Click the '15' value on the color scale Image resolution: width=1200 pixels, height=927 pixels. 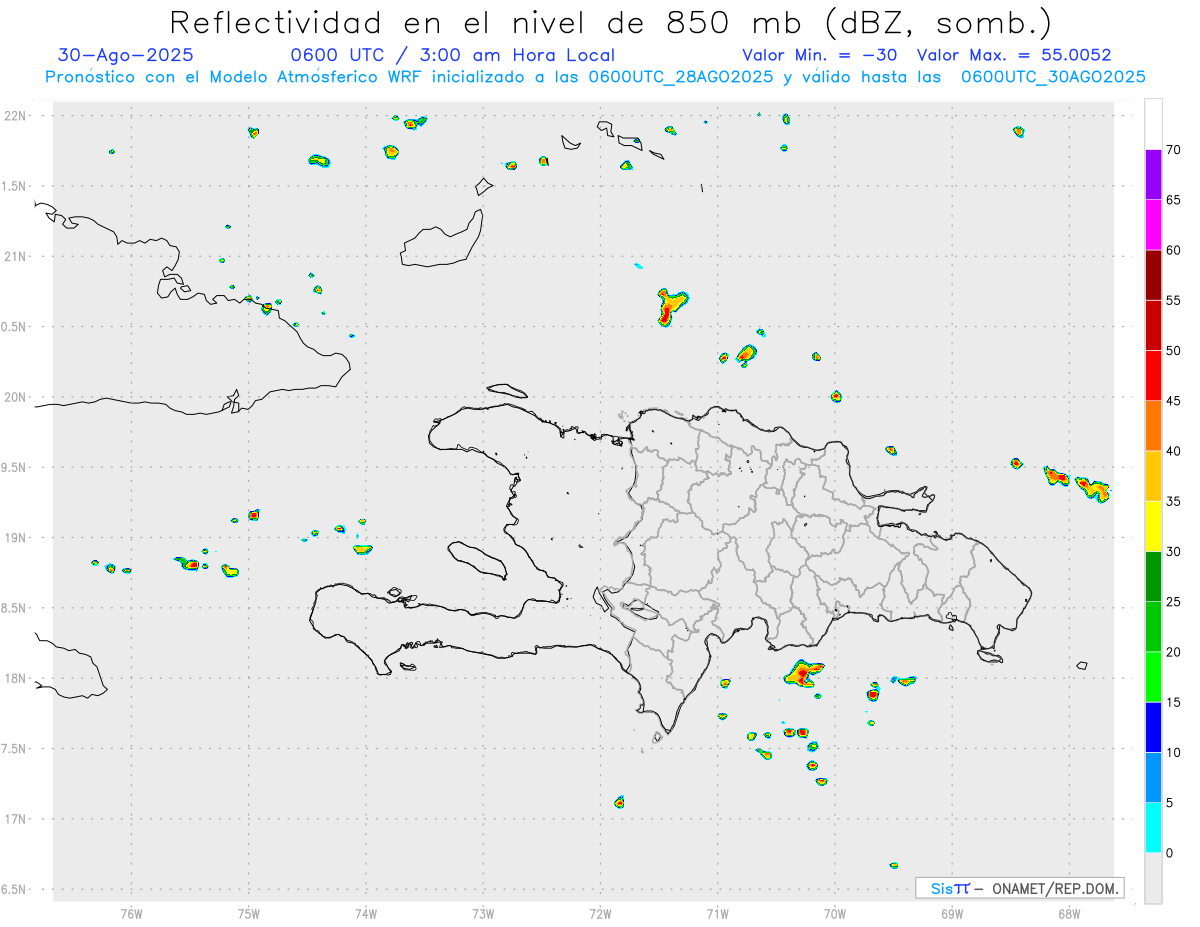(x=1174, y=703)
